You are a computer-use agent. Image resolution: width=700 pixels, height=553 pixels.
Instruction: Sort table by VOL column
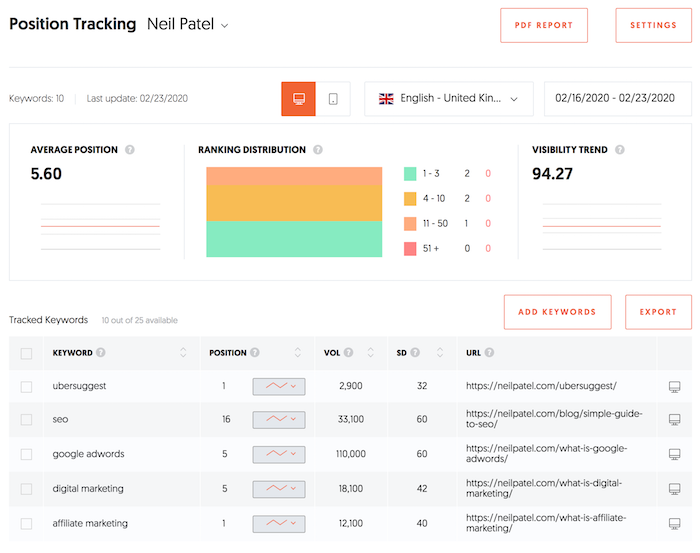(x=371, y=353)
